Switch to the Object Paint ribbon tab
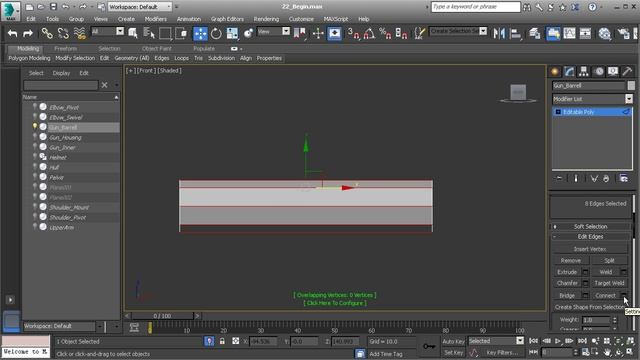 [x=156, y=49]
